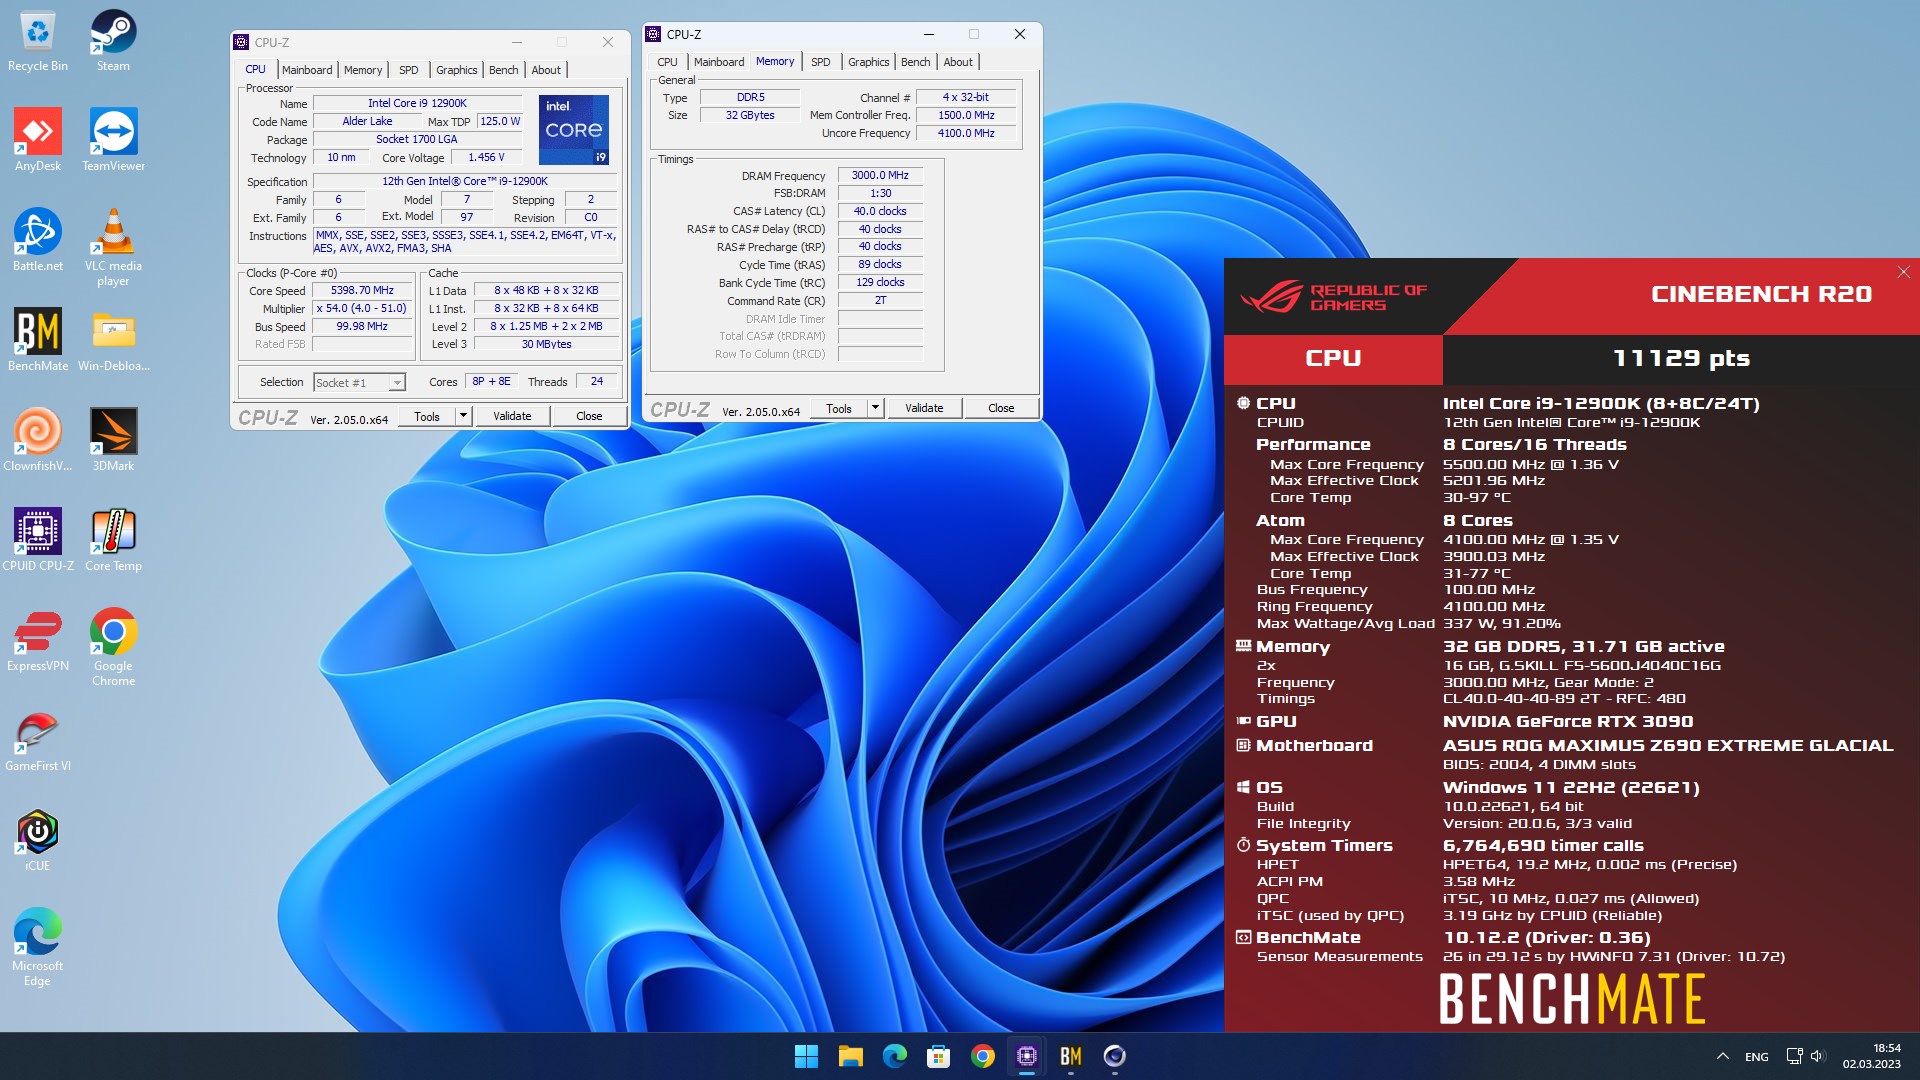
Task: Open the network status tray icon
Action: coord(1794,1056)
